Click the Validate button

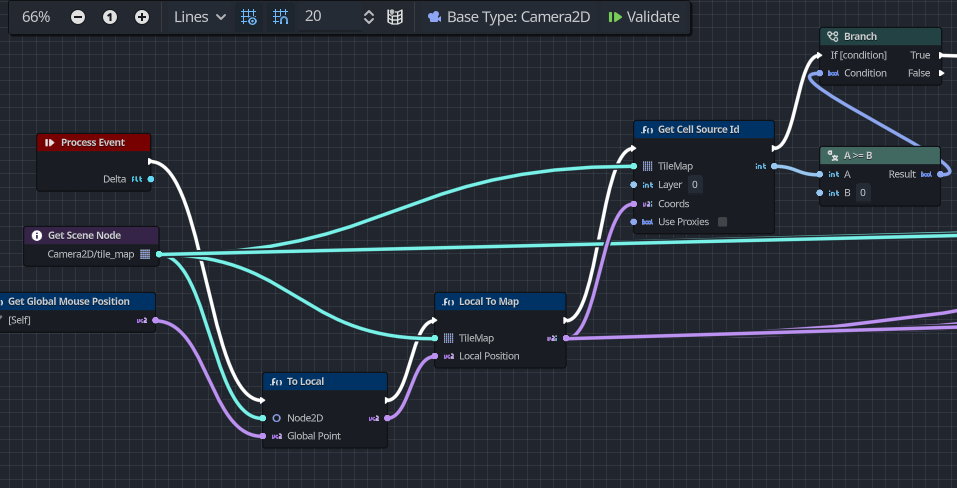(x=645, y=17)
